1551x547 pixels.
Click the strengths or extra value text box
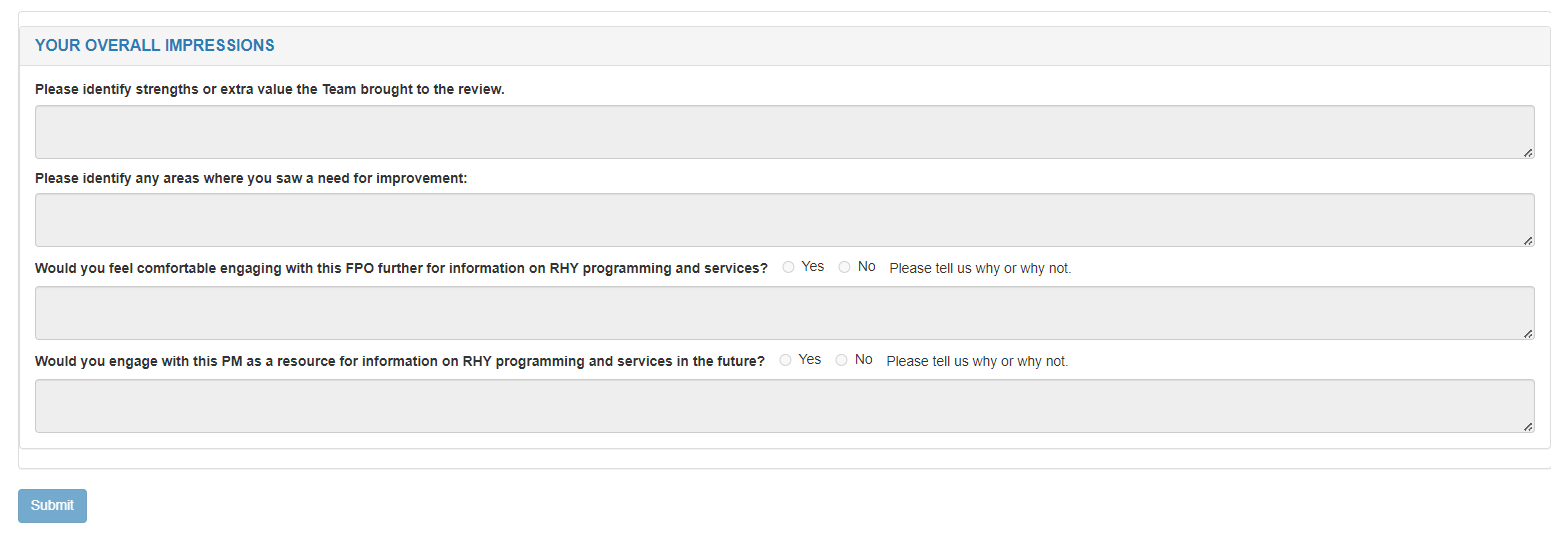click(x=784, y=132)
